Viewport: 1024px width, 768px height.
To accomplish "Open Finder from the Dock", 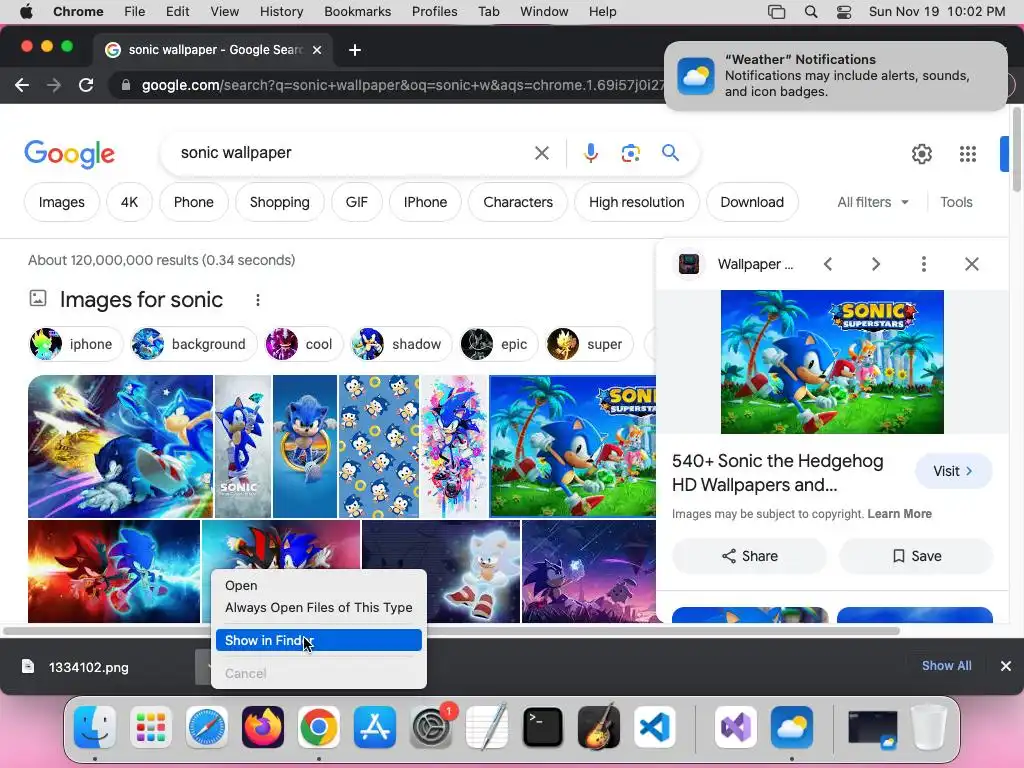I will click(95, 727).
